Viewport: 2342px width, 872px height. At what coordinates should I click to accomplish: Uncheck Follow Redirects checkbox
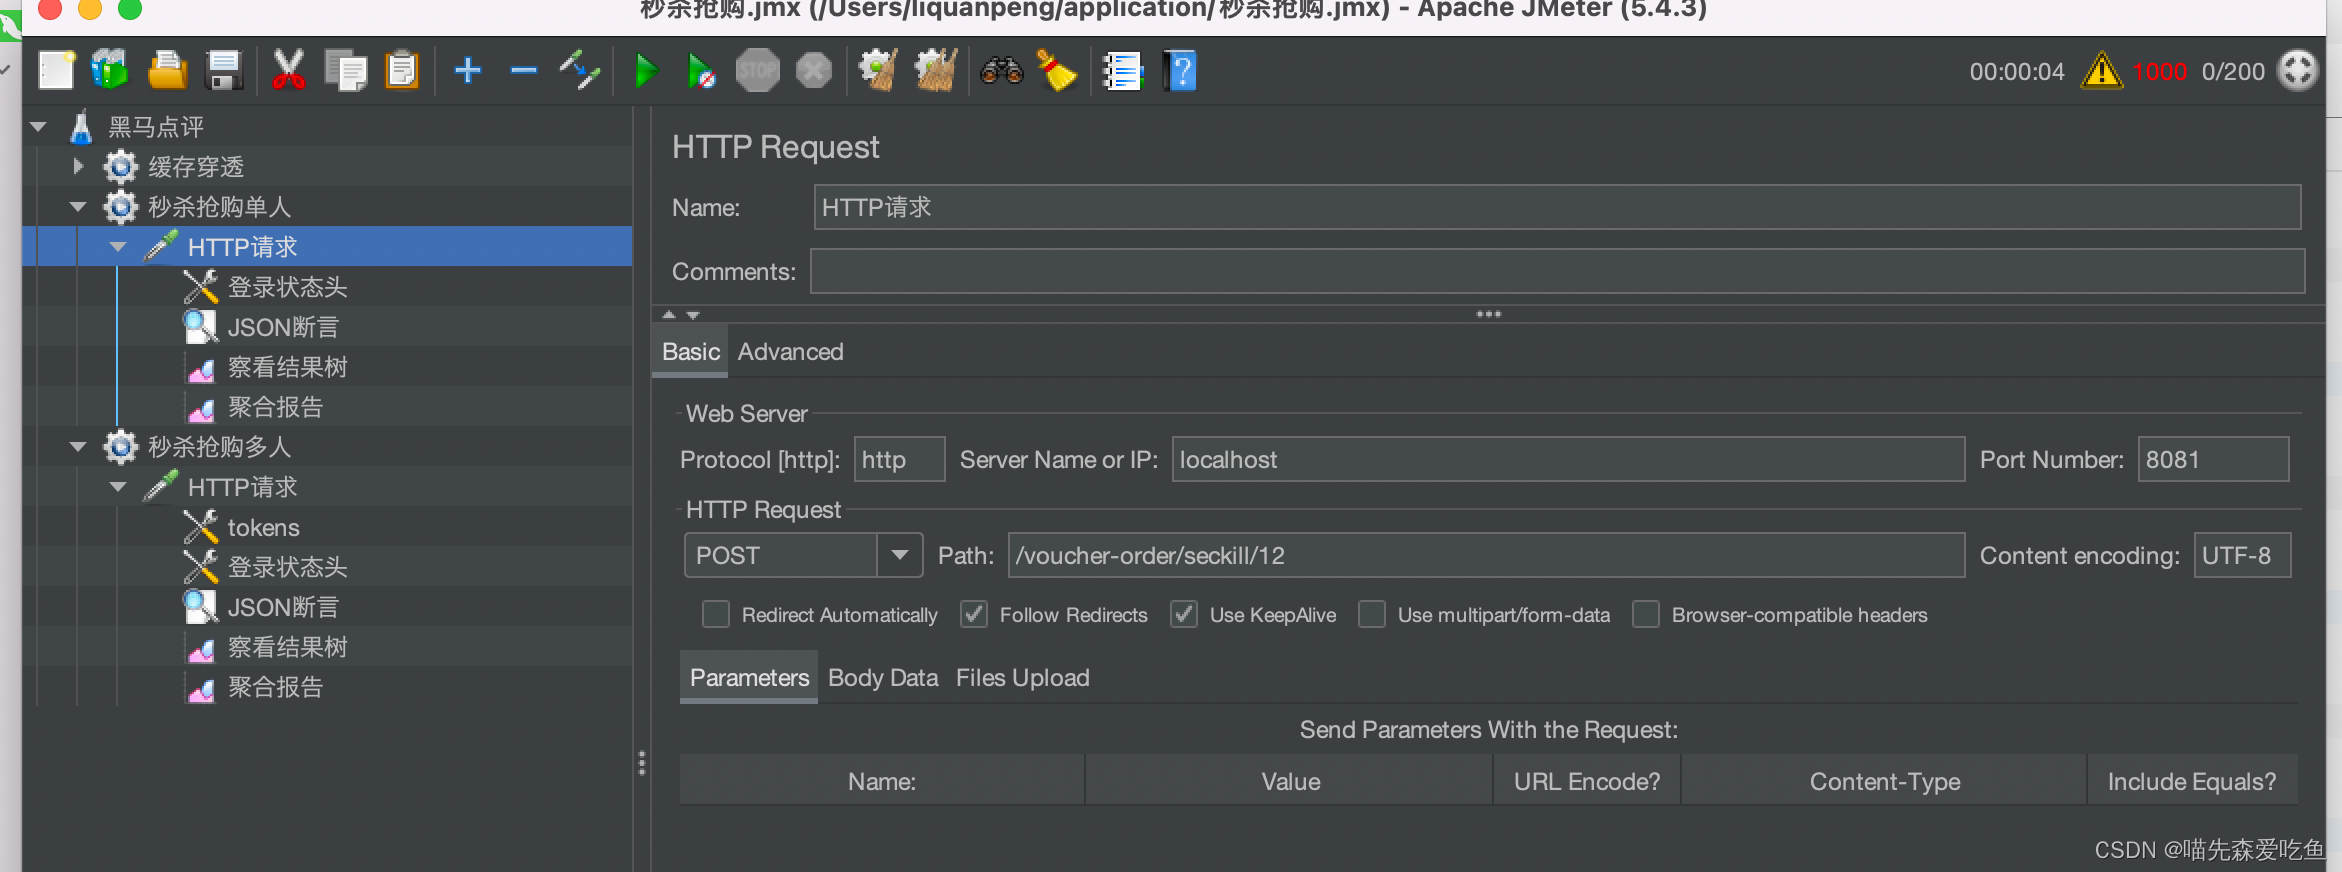click(x=974, y=614)
